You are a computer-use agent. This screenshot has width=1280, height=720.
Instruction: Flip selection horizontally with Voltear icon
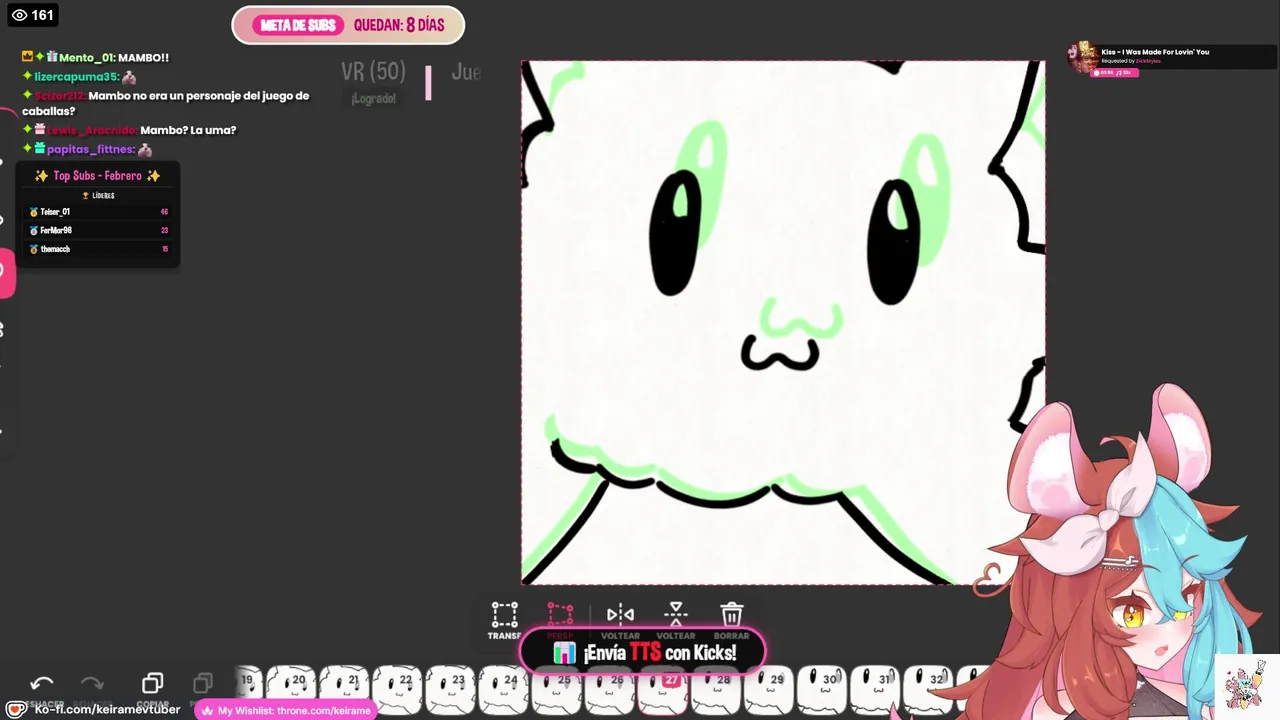pos(620,614)
